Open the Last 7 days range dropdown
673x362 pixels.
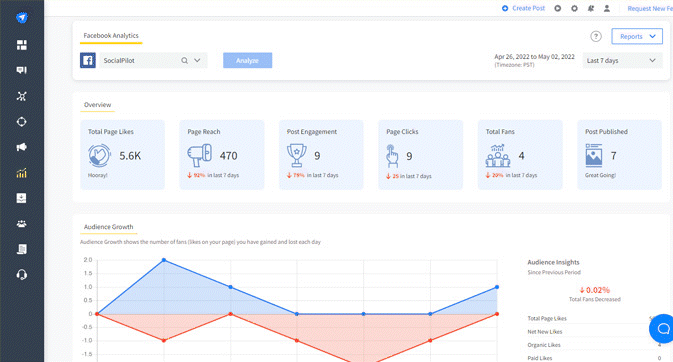pyautogui.click(x=622, y=61)
